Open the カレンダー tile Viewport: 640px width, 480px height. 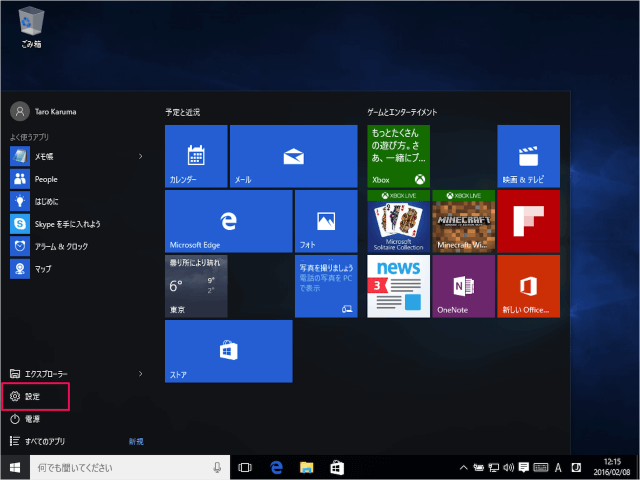[196, 156]
